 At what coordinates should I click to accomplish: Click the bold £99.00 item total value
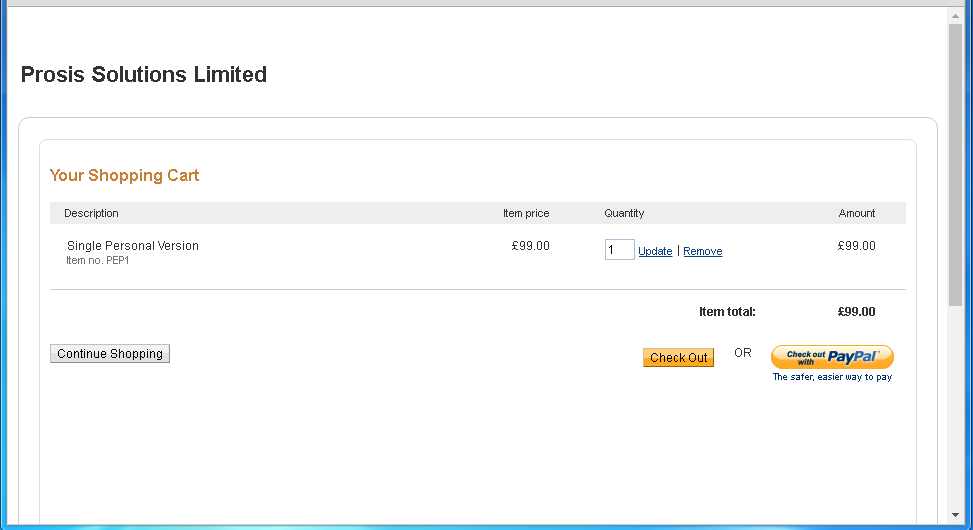pos(856,312)
